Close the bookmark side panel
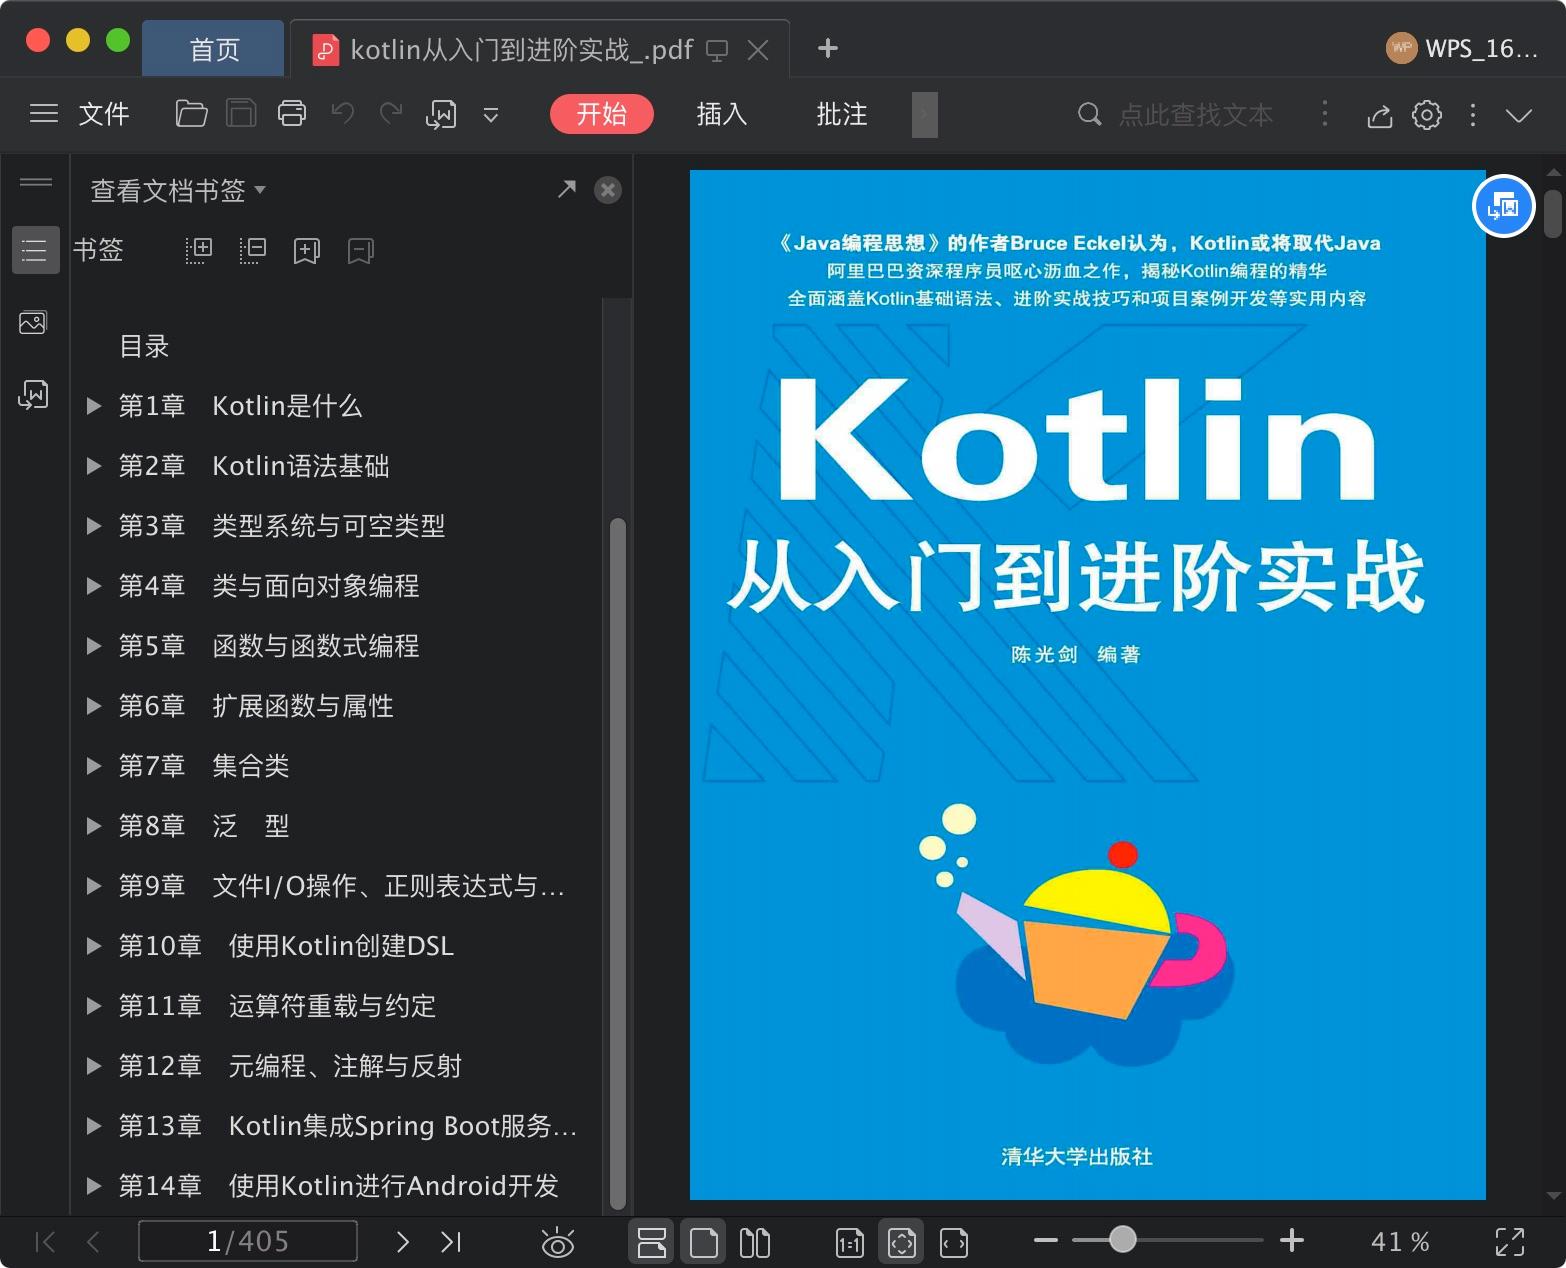The width and height of the screenshot is (1566, 1268). pos(608,190)
